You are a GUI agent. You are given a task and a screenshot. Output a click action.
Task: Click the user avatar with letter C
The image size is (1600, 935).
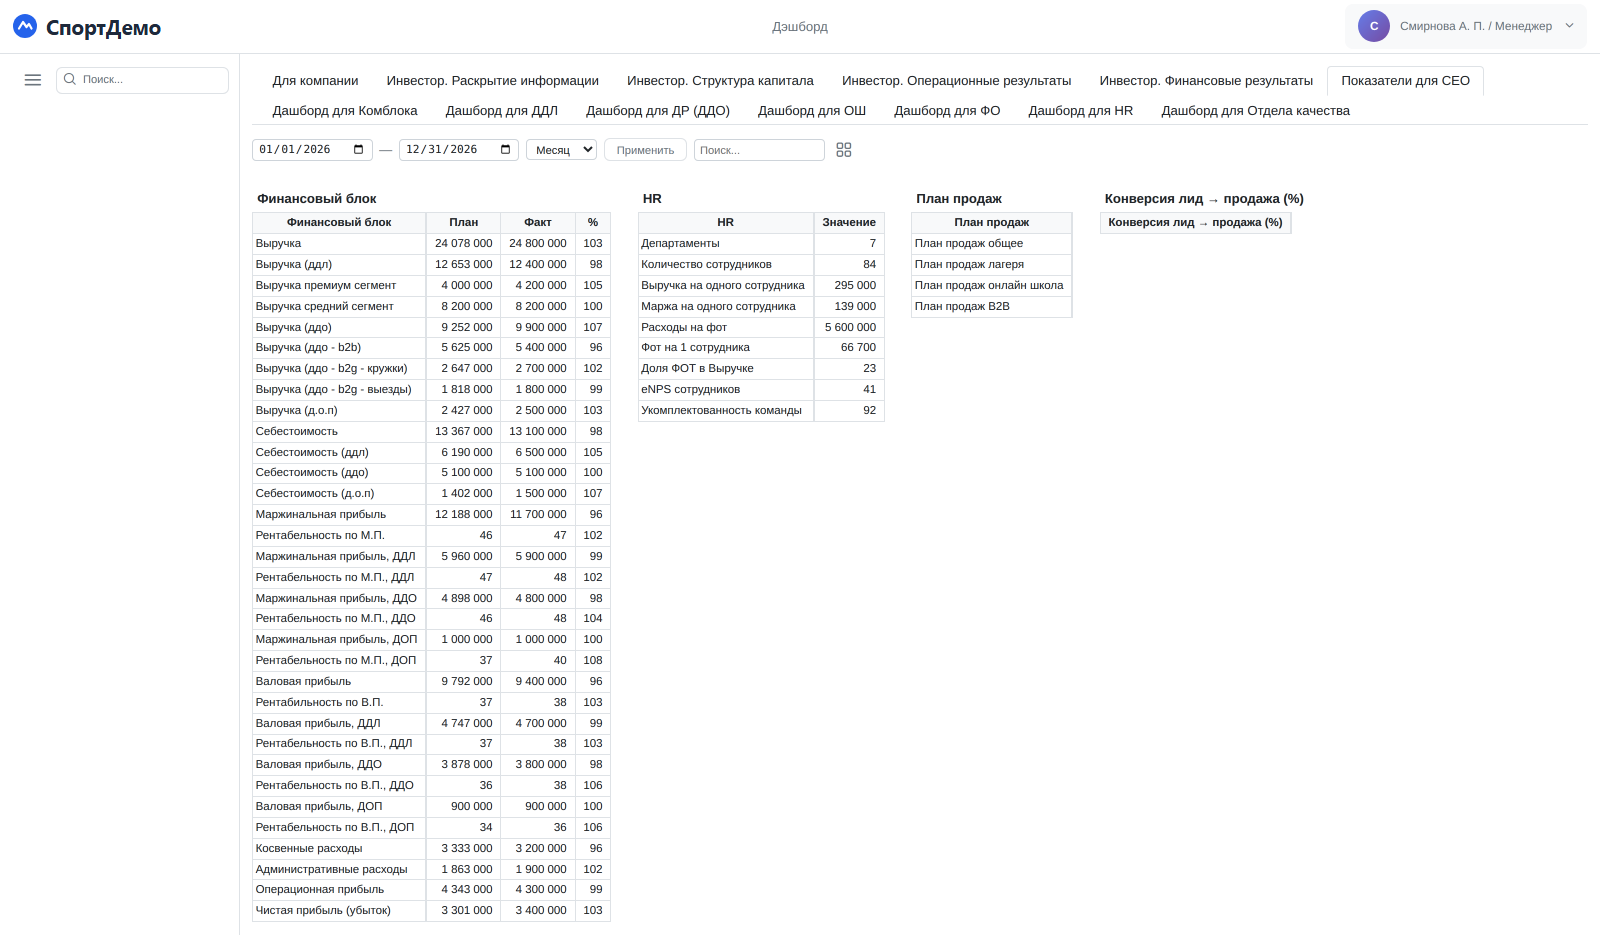[x=1374, y=26]
